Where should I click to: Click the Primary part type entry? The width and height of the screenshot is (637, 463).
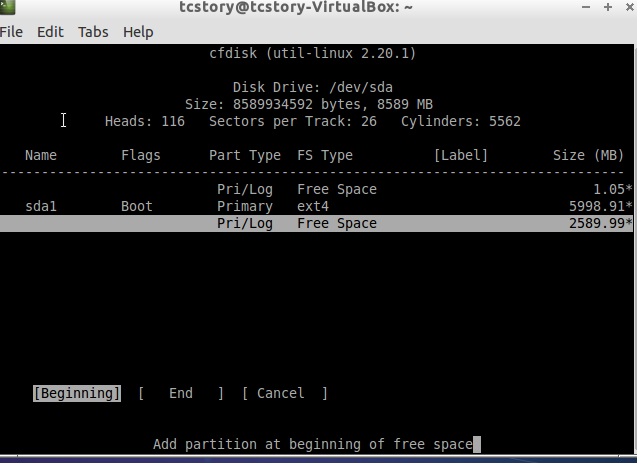click(x=245, y=206)
